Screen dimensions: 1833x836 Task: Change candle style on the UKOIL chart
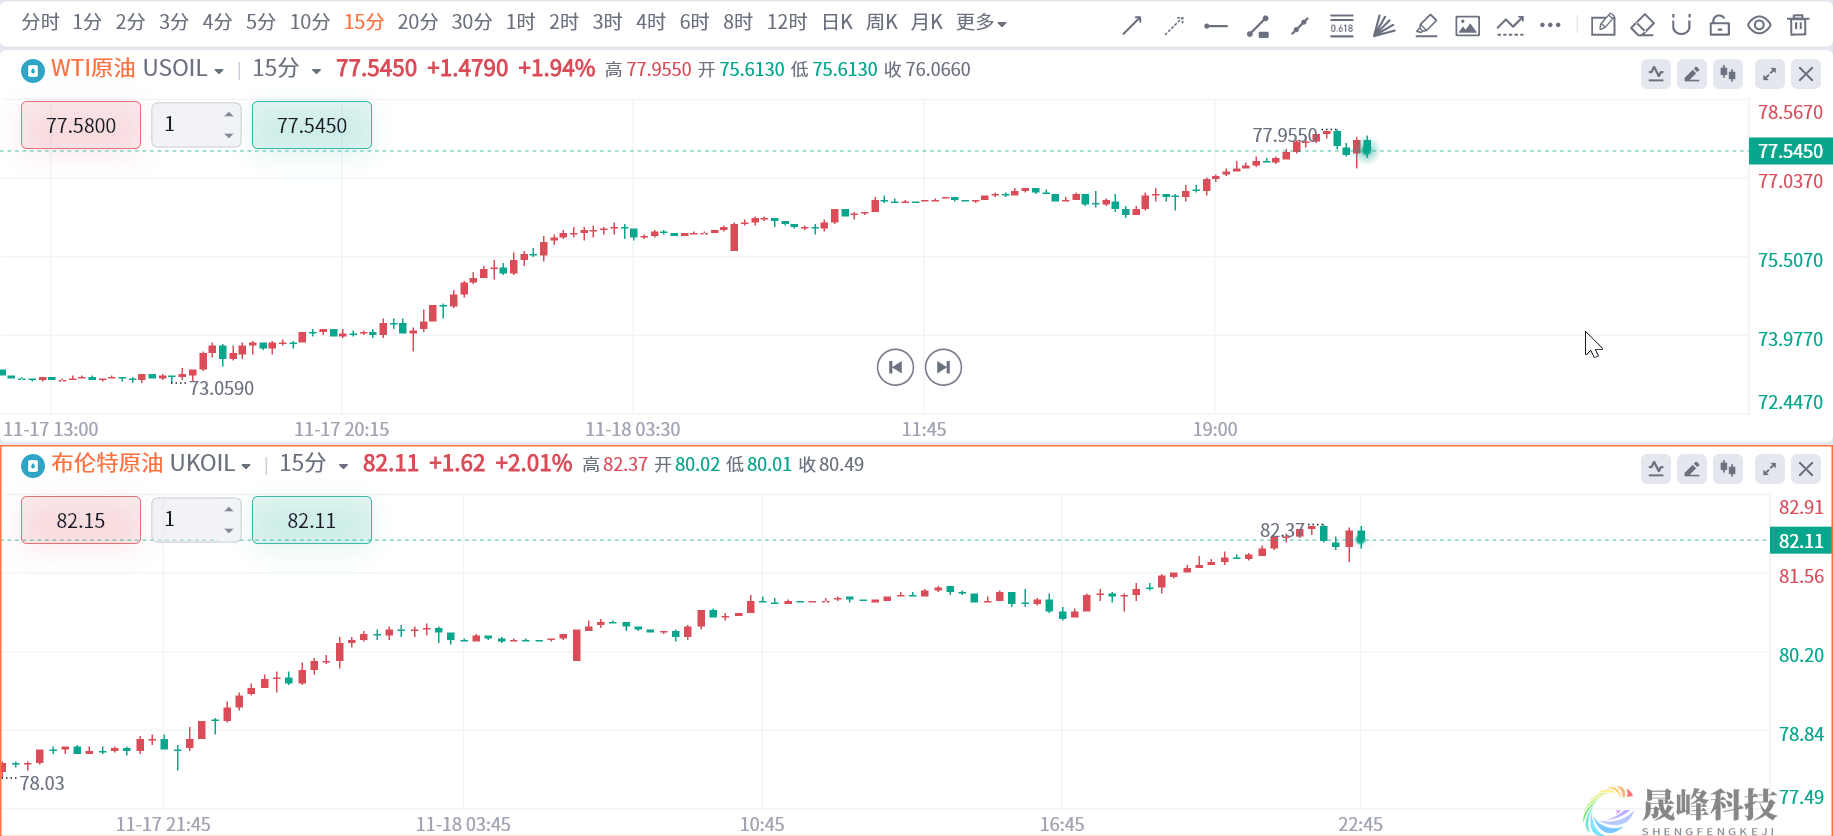tap(1728, 469)
